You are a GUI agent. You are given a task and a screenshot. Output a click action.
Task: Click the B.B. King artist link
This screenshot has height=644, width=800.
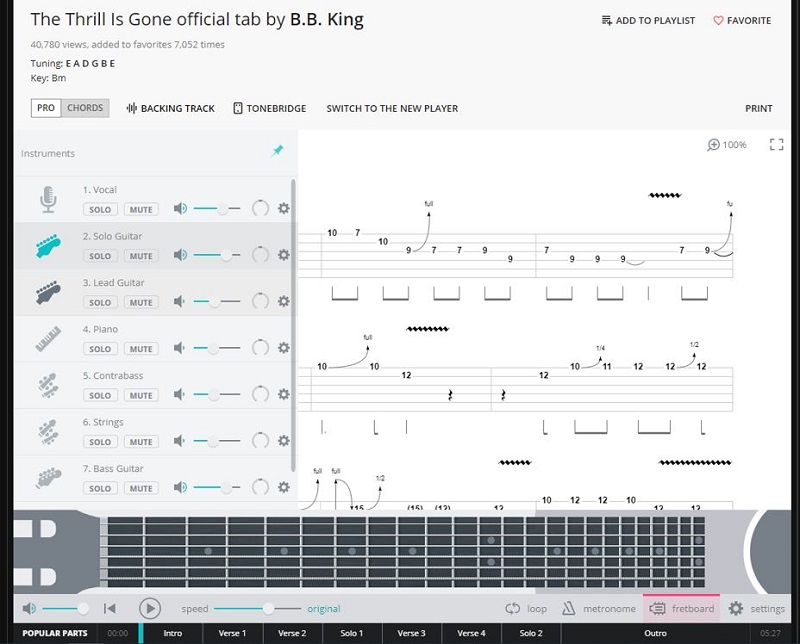click(x=327, y=19)
